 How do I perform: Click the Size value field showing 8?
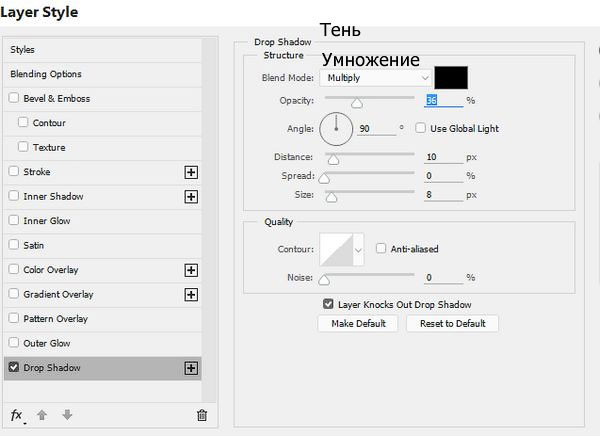(x=443, y=195)
